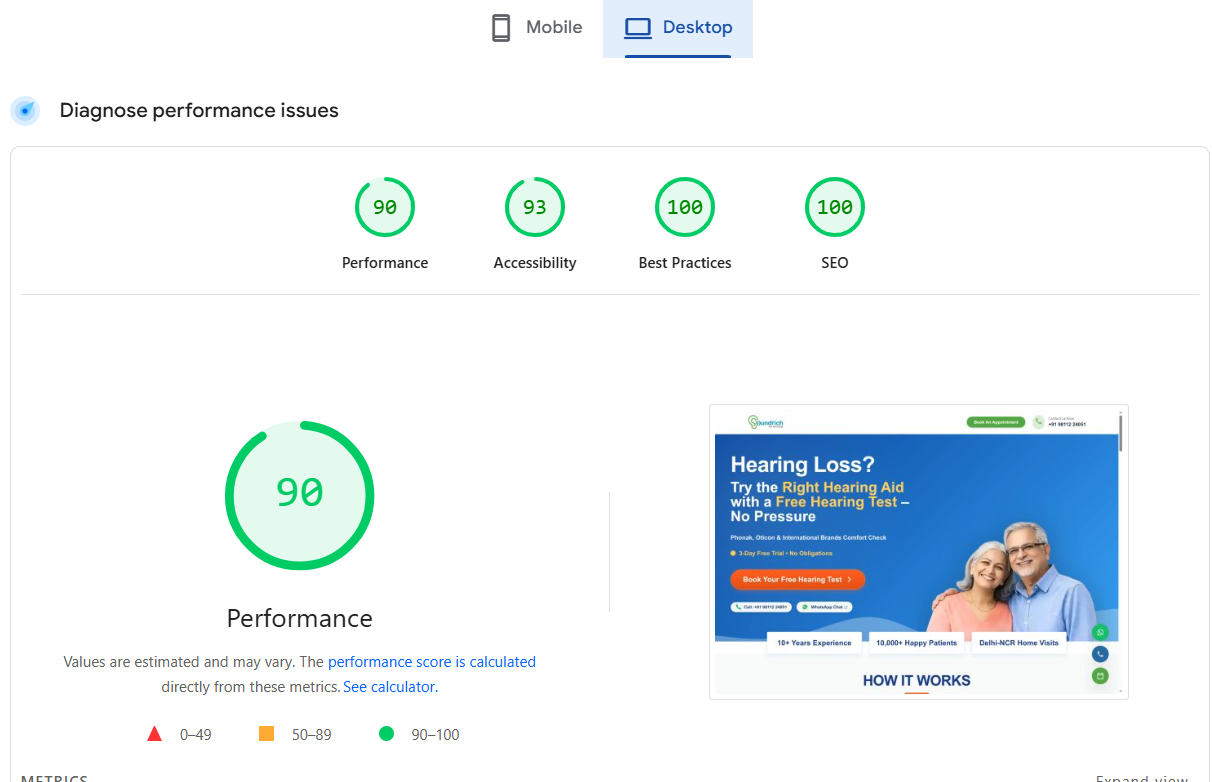Click 'Expand view' at the bottom right

pyautogui.click(x=1142, y=777)
